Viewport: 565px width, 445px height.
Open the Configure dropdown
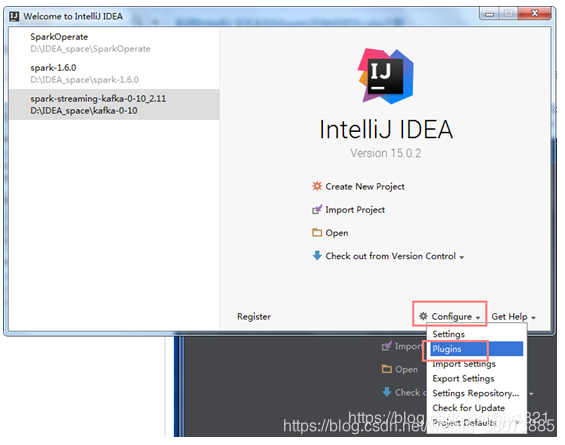450,317
